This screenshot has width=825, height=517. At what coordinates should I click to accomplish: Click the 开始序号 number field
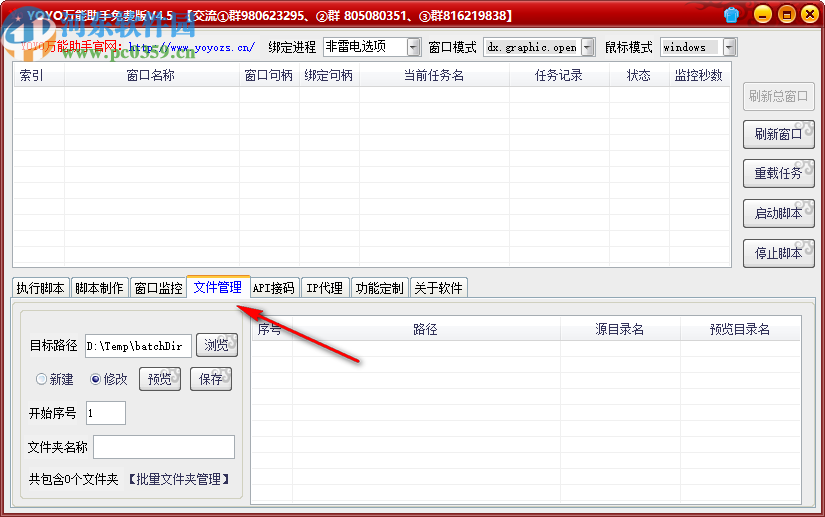tap(106, 413)
